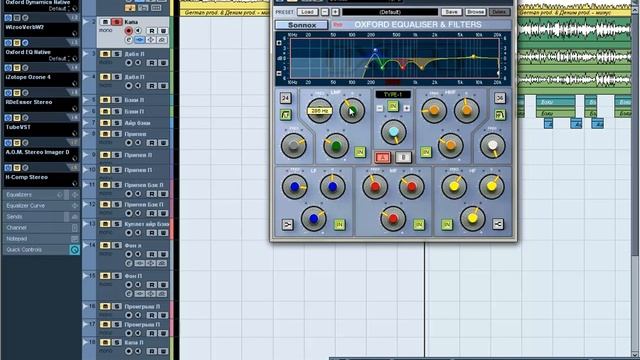Click the graph scale up arrow icon
The width and height of the screenshot is (640, 360).
pyautogui.click(x=279, y=43)
